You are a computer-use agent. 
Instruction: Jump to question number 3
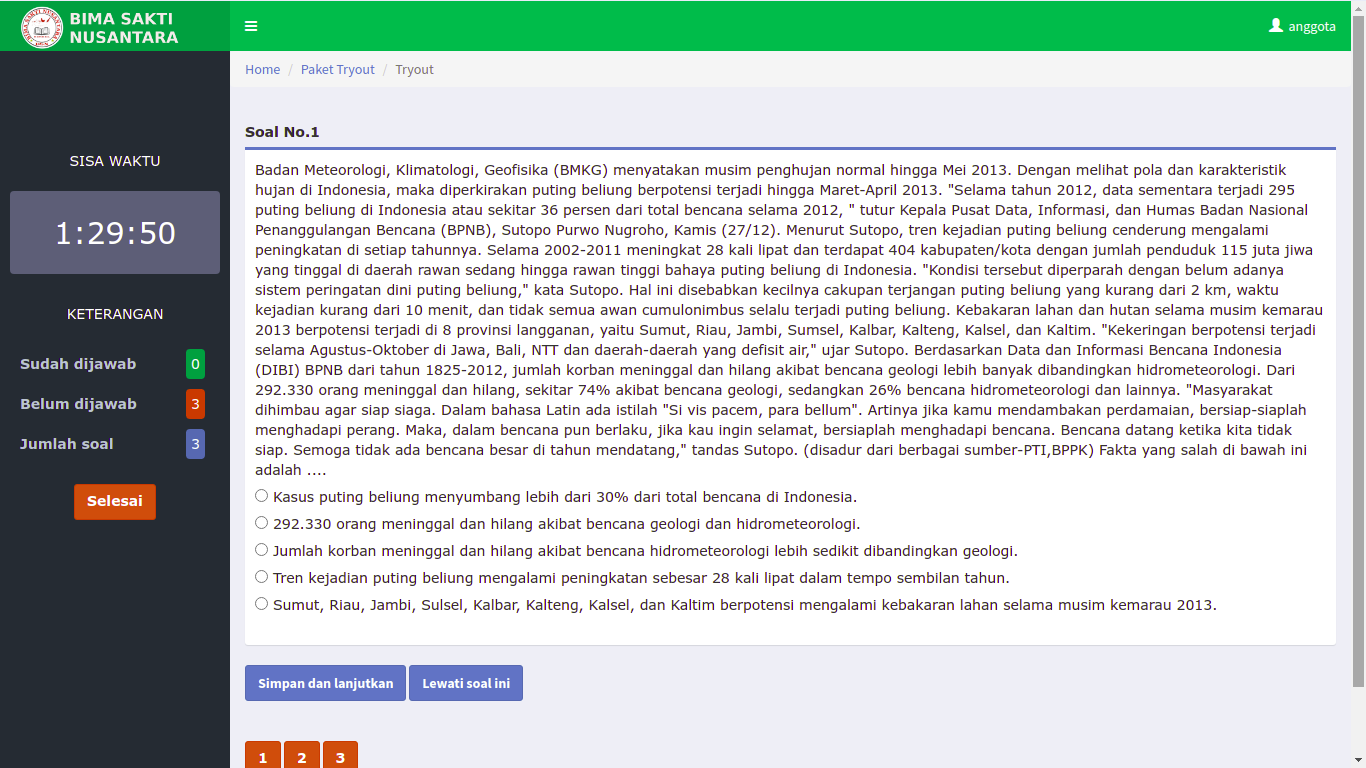[340, 757]
